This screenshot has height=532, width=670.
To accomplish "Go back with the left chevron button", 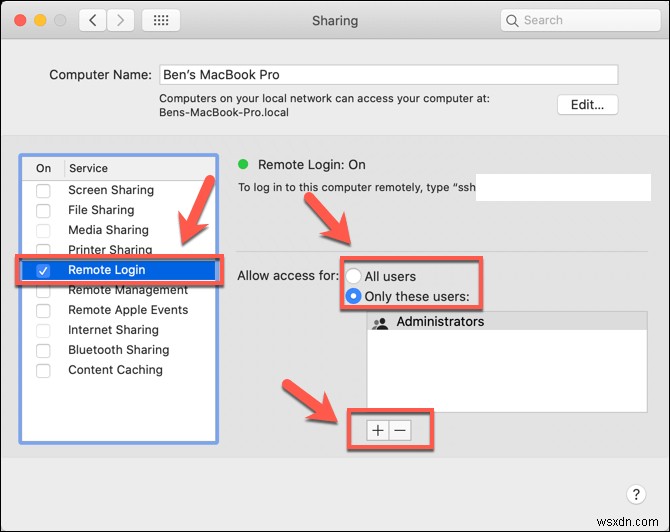I will [x=92, y=20].
